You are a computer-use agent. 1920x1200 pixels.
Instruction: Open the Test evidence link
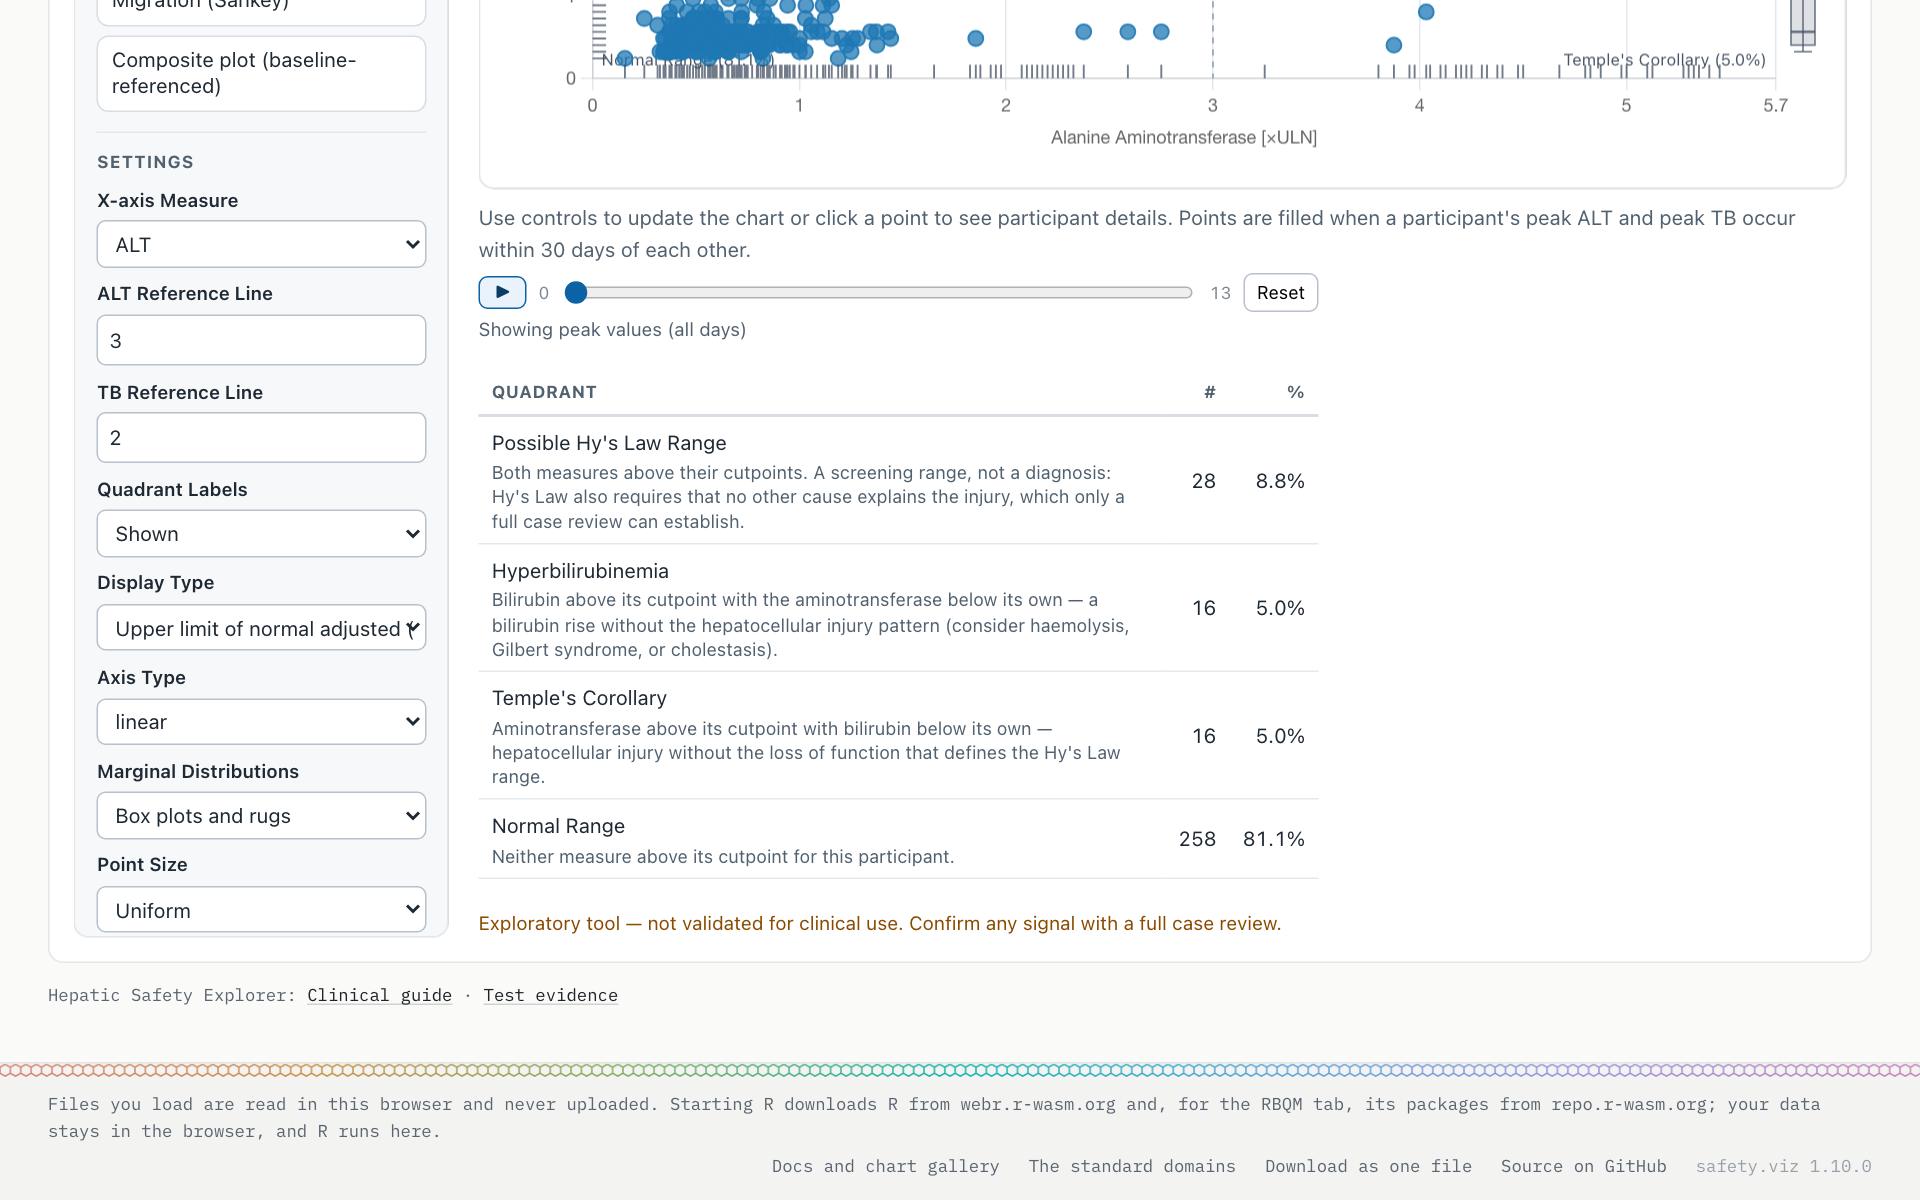(550, 996)
